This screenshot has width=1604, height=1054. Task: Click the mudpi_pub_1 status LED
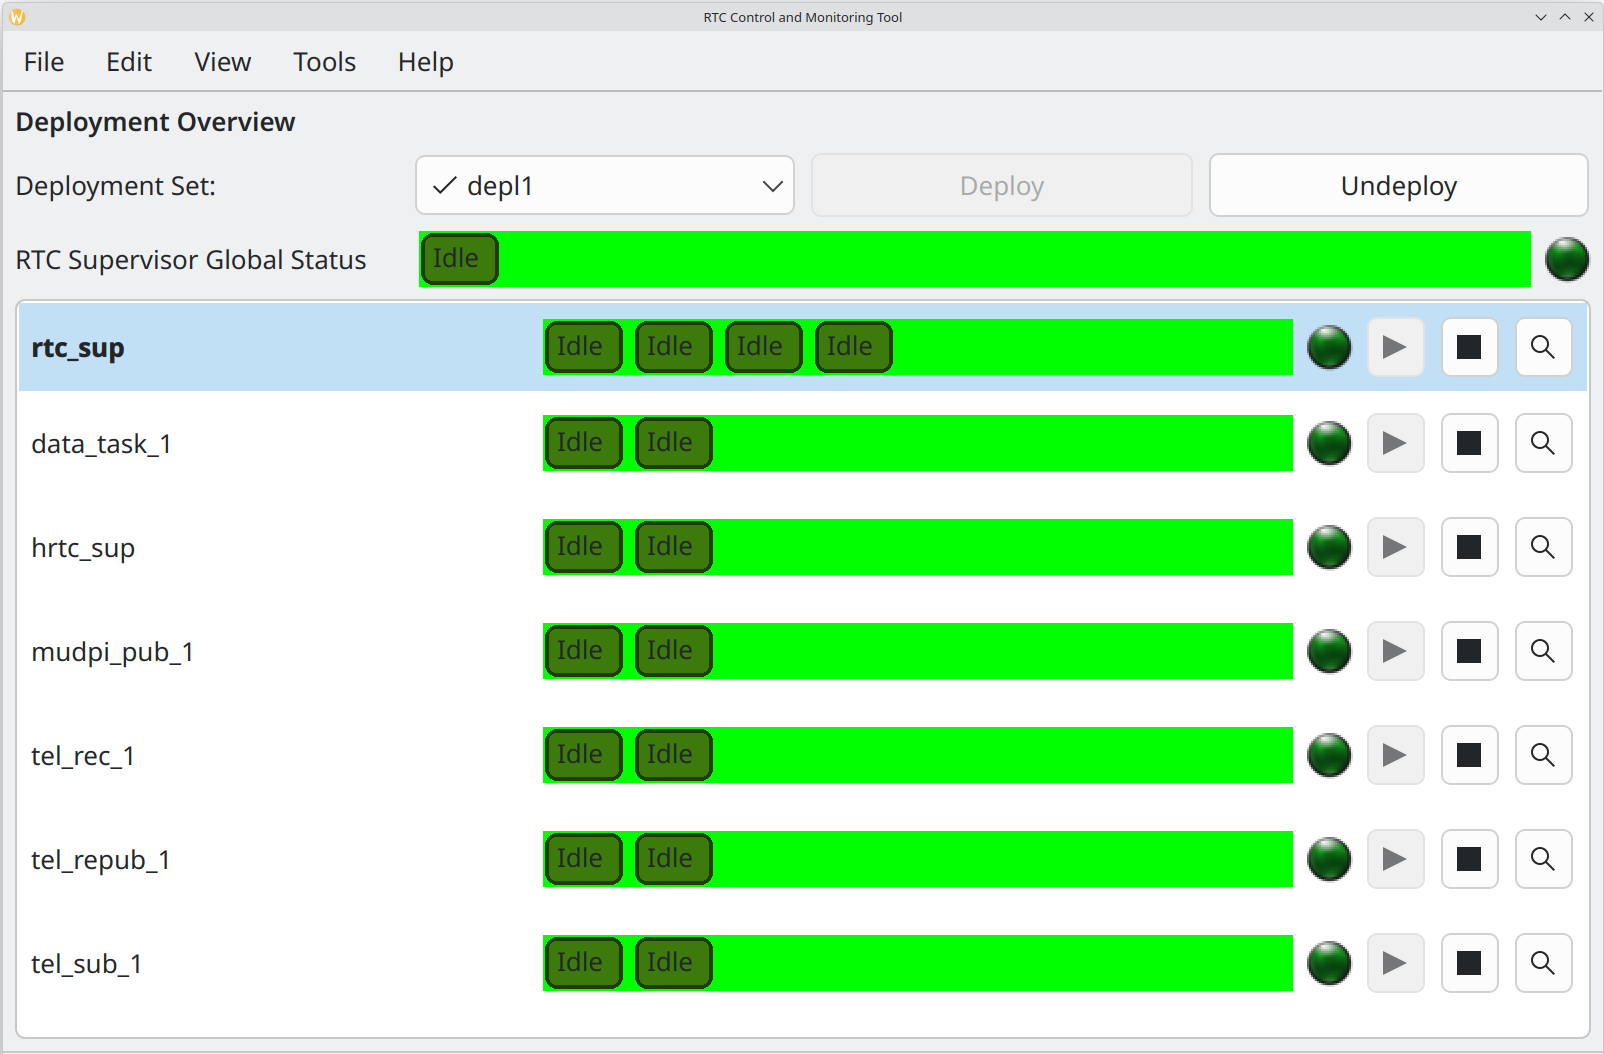[x=1329, y=651]
